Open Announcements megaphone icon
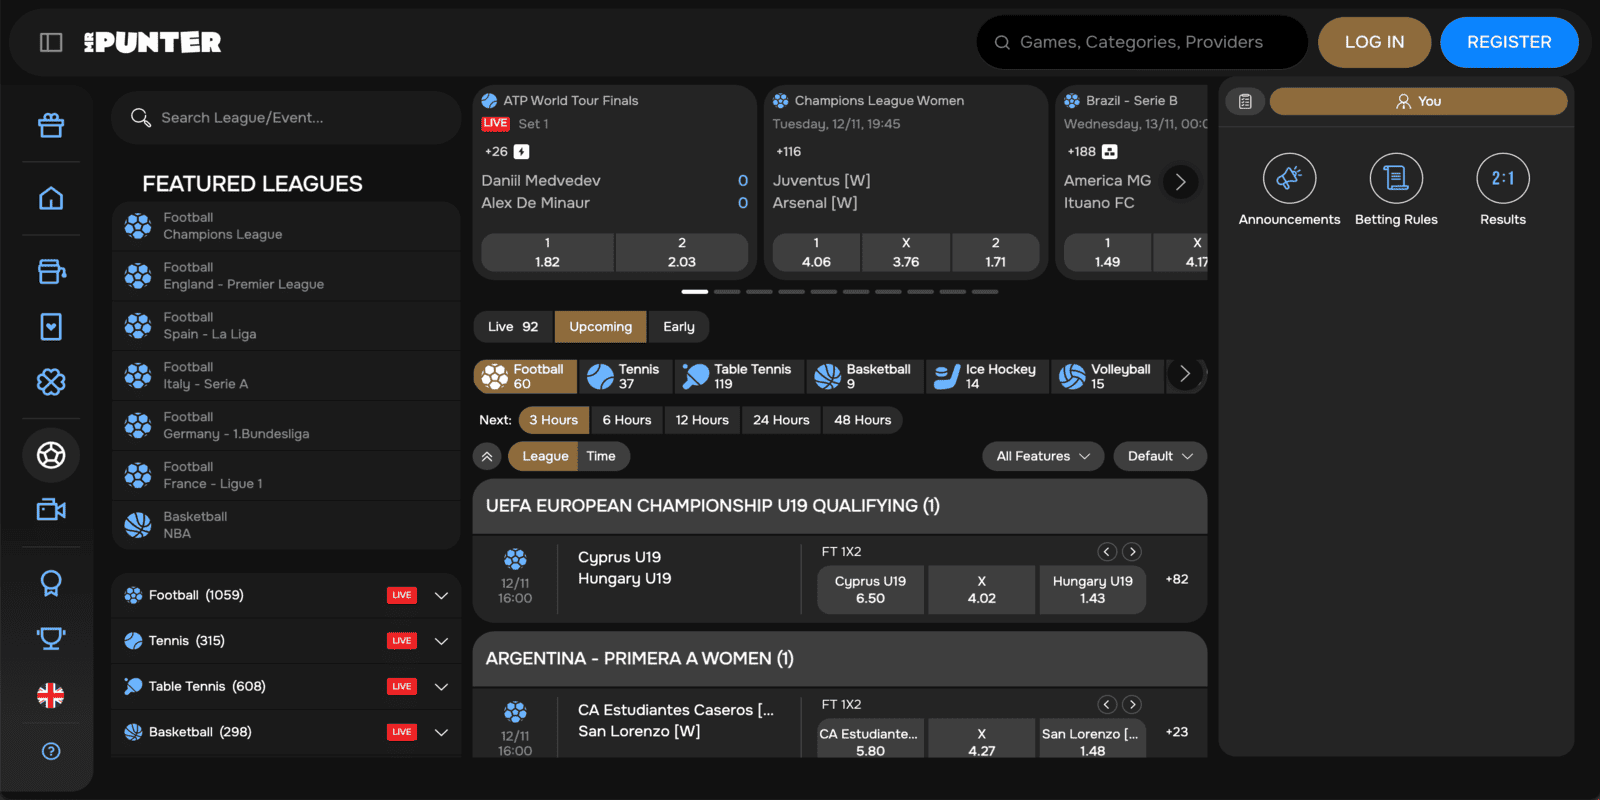This screenshot has height=800, width=1600. [x=1289, y=179]
